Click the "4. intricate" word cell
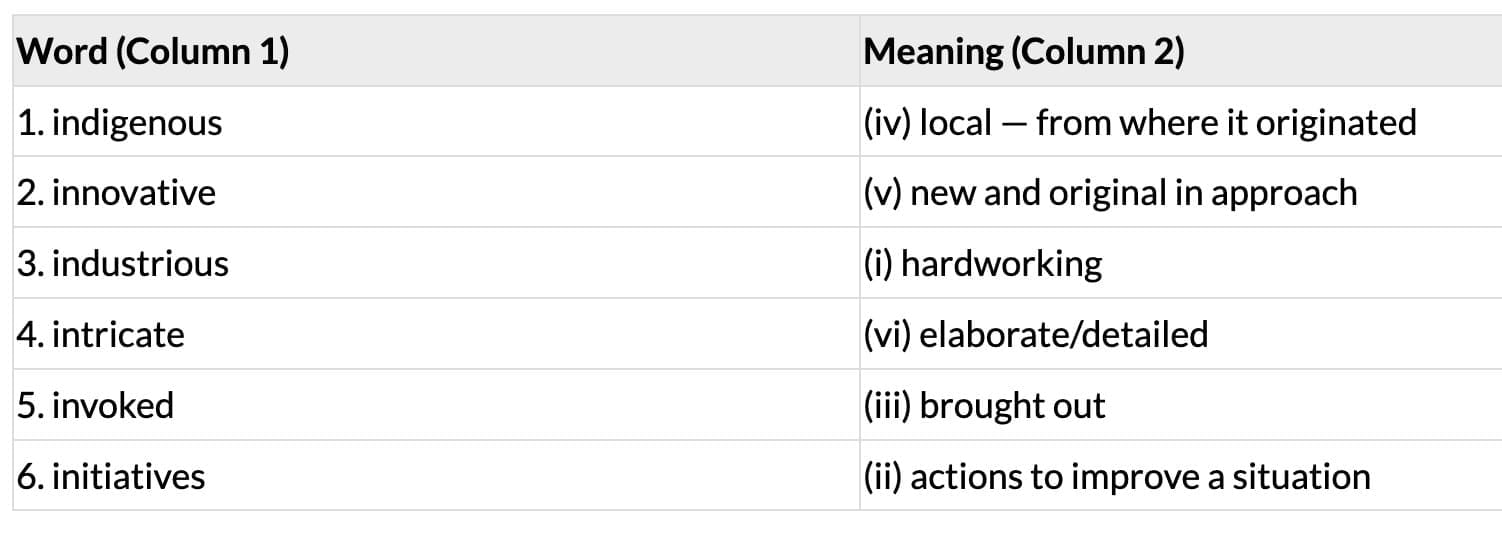The image size is (1502, 536). click(x=101, y=334)
